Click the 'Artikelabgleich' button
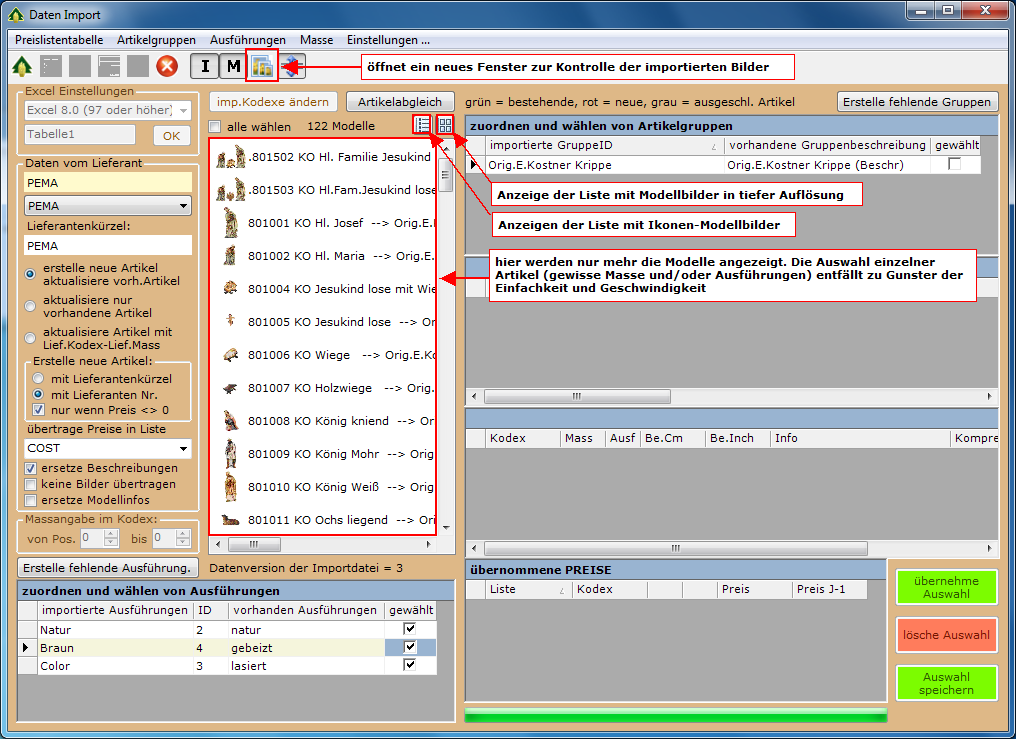Screen dimensions: 1016x739 (x=400, y=102)
